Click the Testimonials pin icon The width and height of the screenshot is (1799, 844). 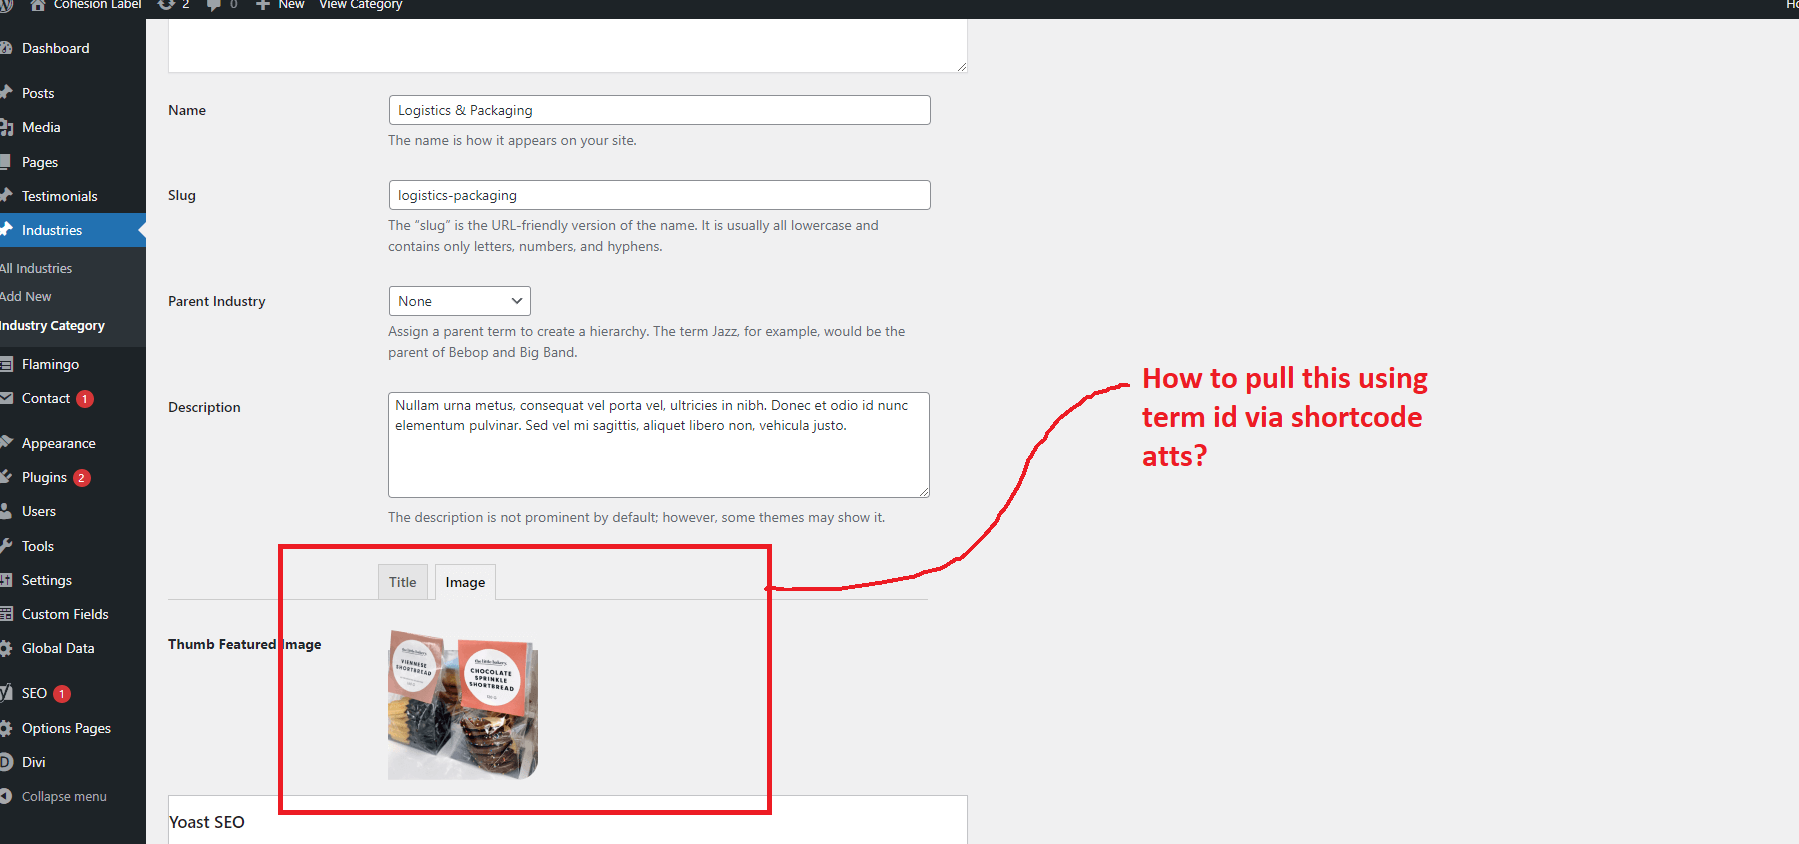[5, 196]
